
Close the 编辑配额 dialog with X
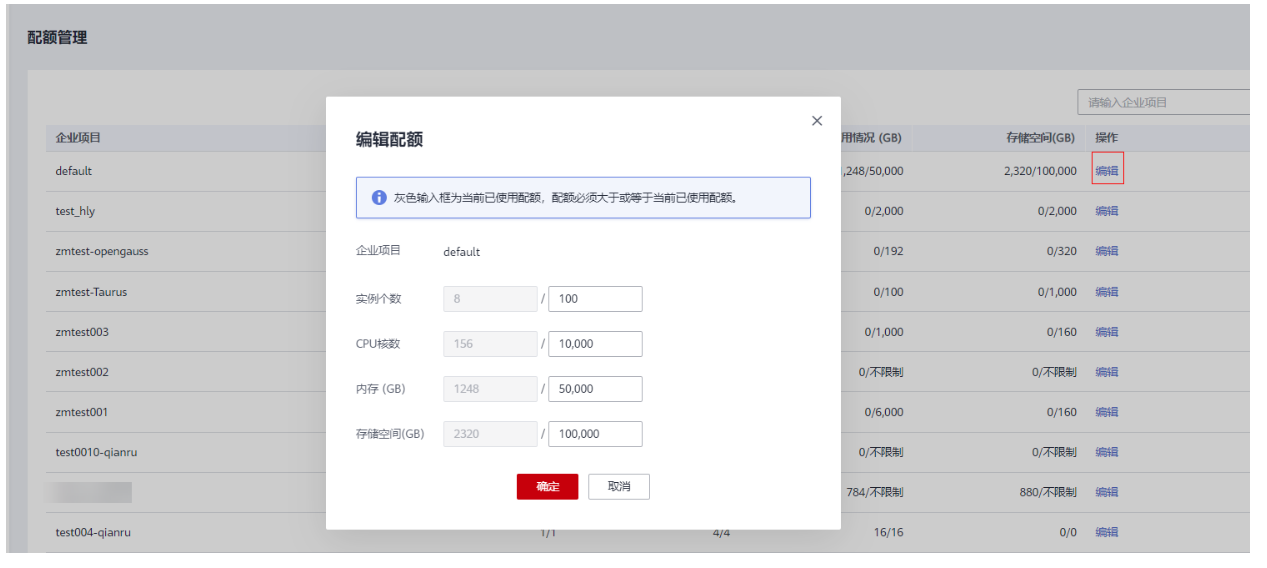coord(817,121)
